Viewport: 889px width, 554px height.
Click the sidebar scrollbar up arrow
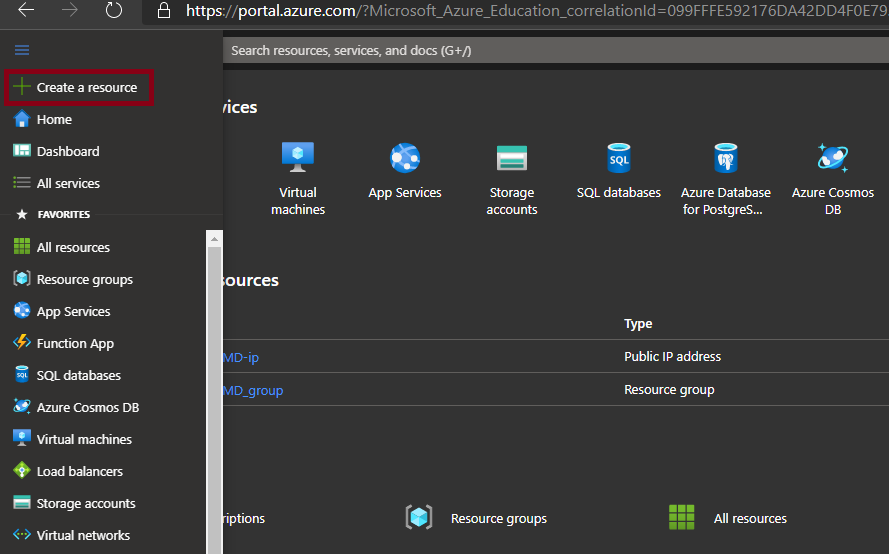214,239
